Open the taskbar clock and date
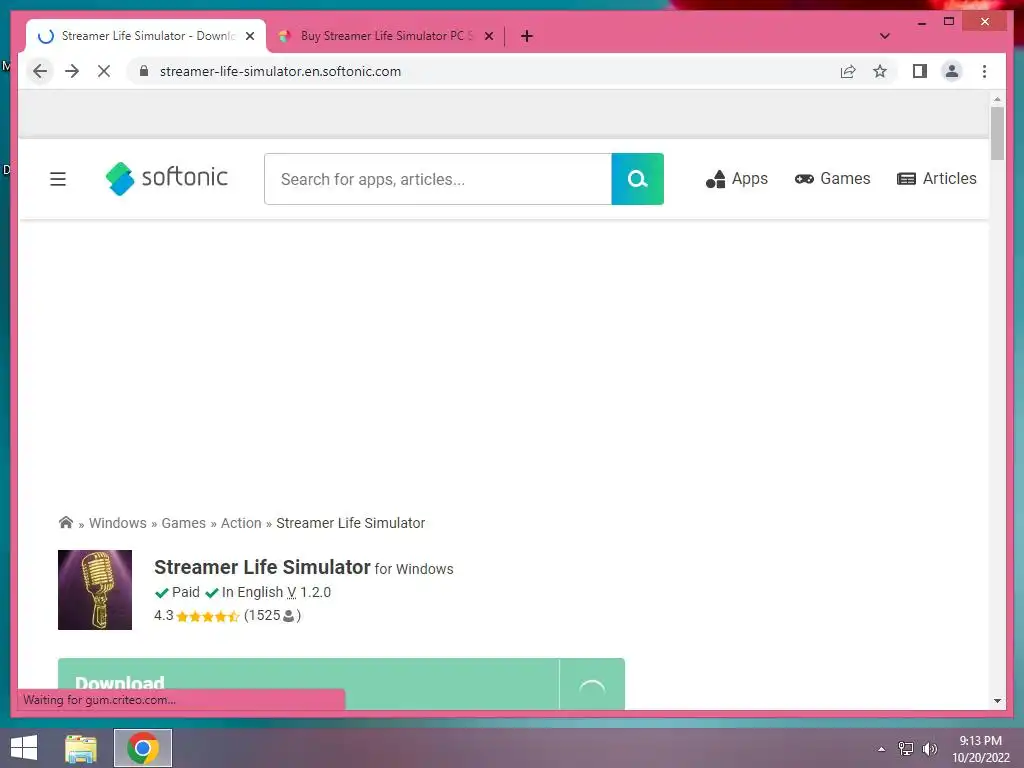Image resolution: width=1024 pixels, height=768 pixels. (x=980, y=749)
